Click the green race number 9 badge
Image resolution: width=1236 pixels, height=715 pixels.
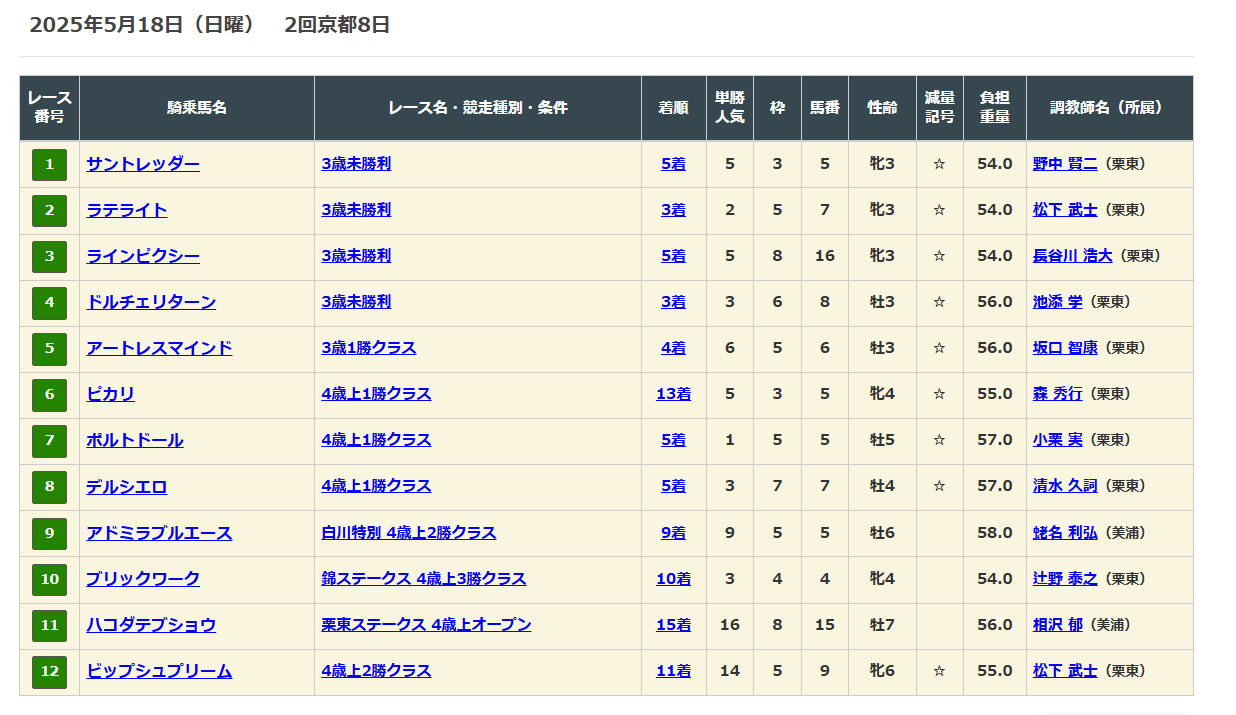[x=49, y=533]
